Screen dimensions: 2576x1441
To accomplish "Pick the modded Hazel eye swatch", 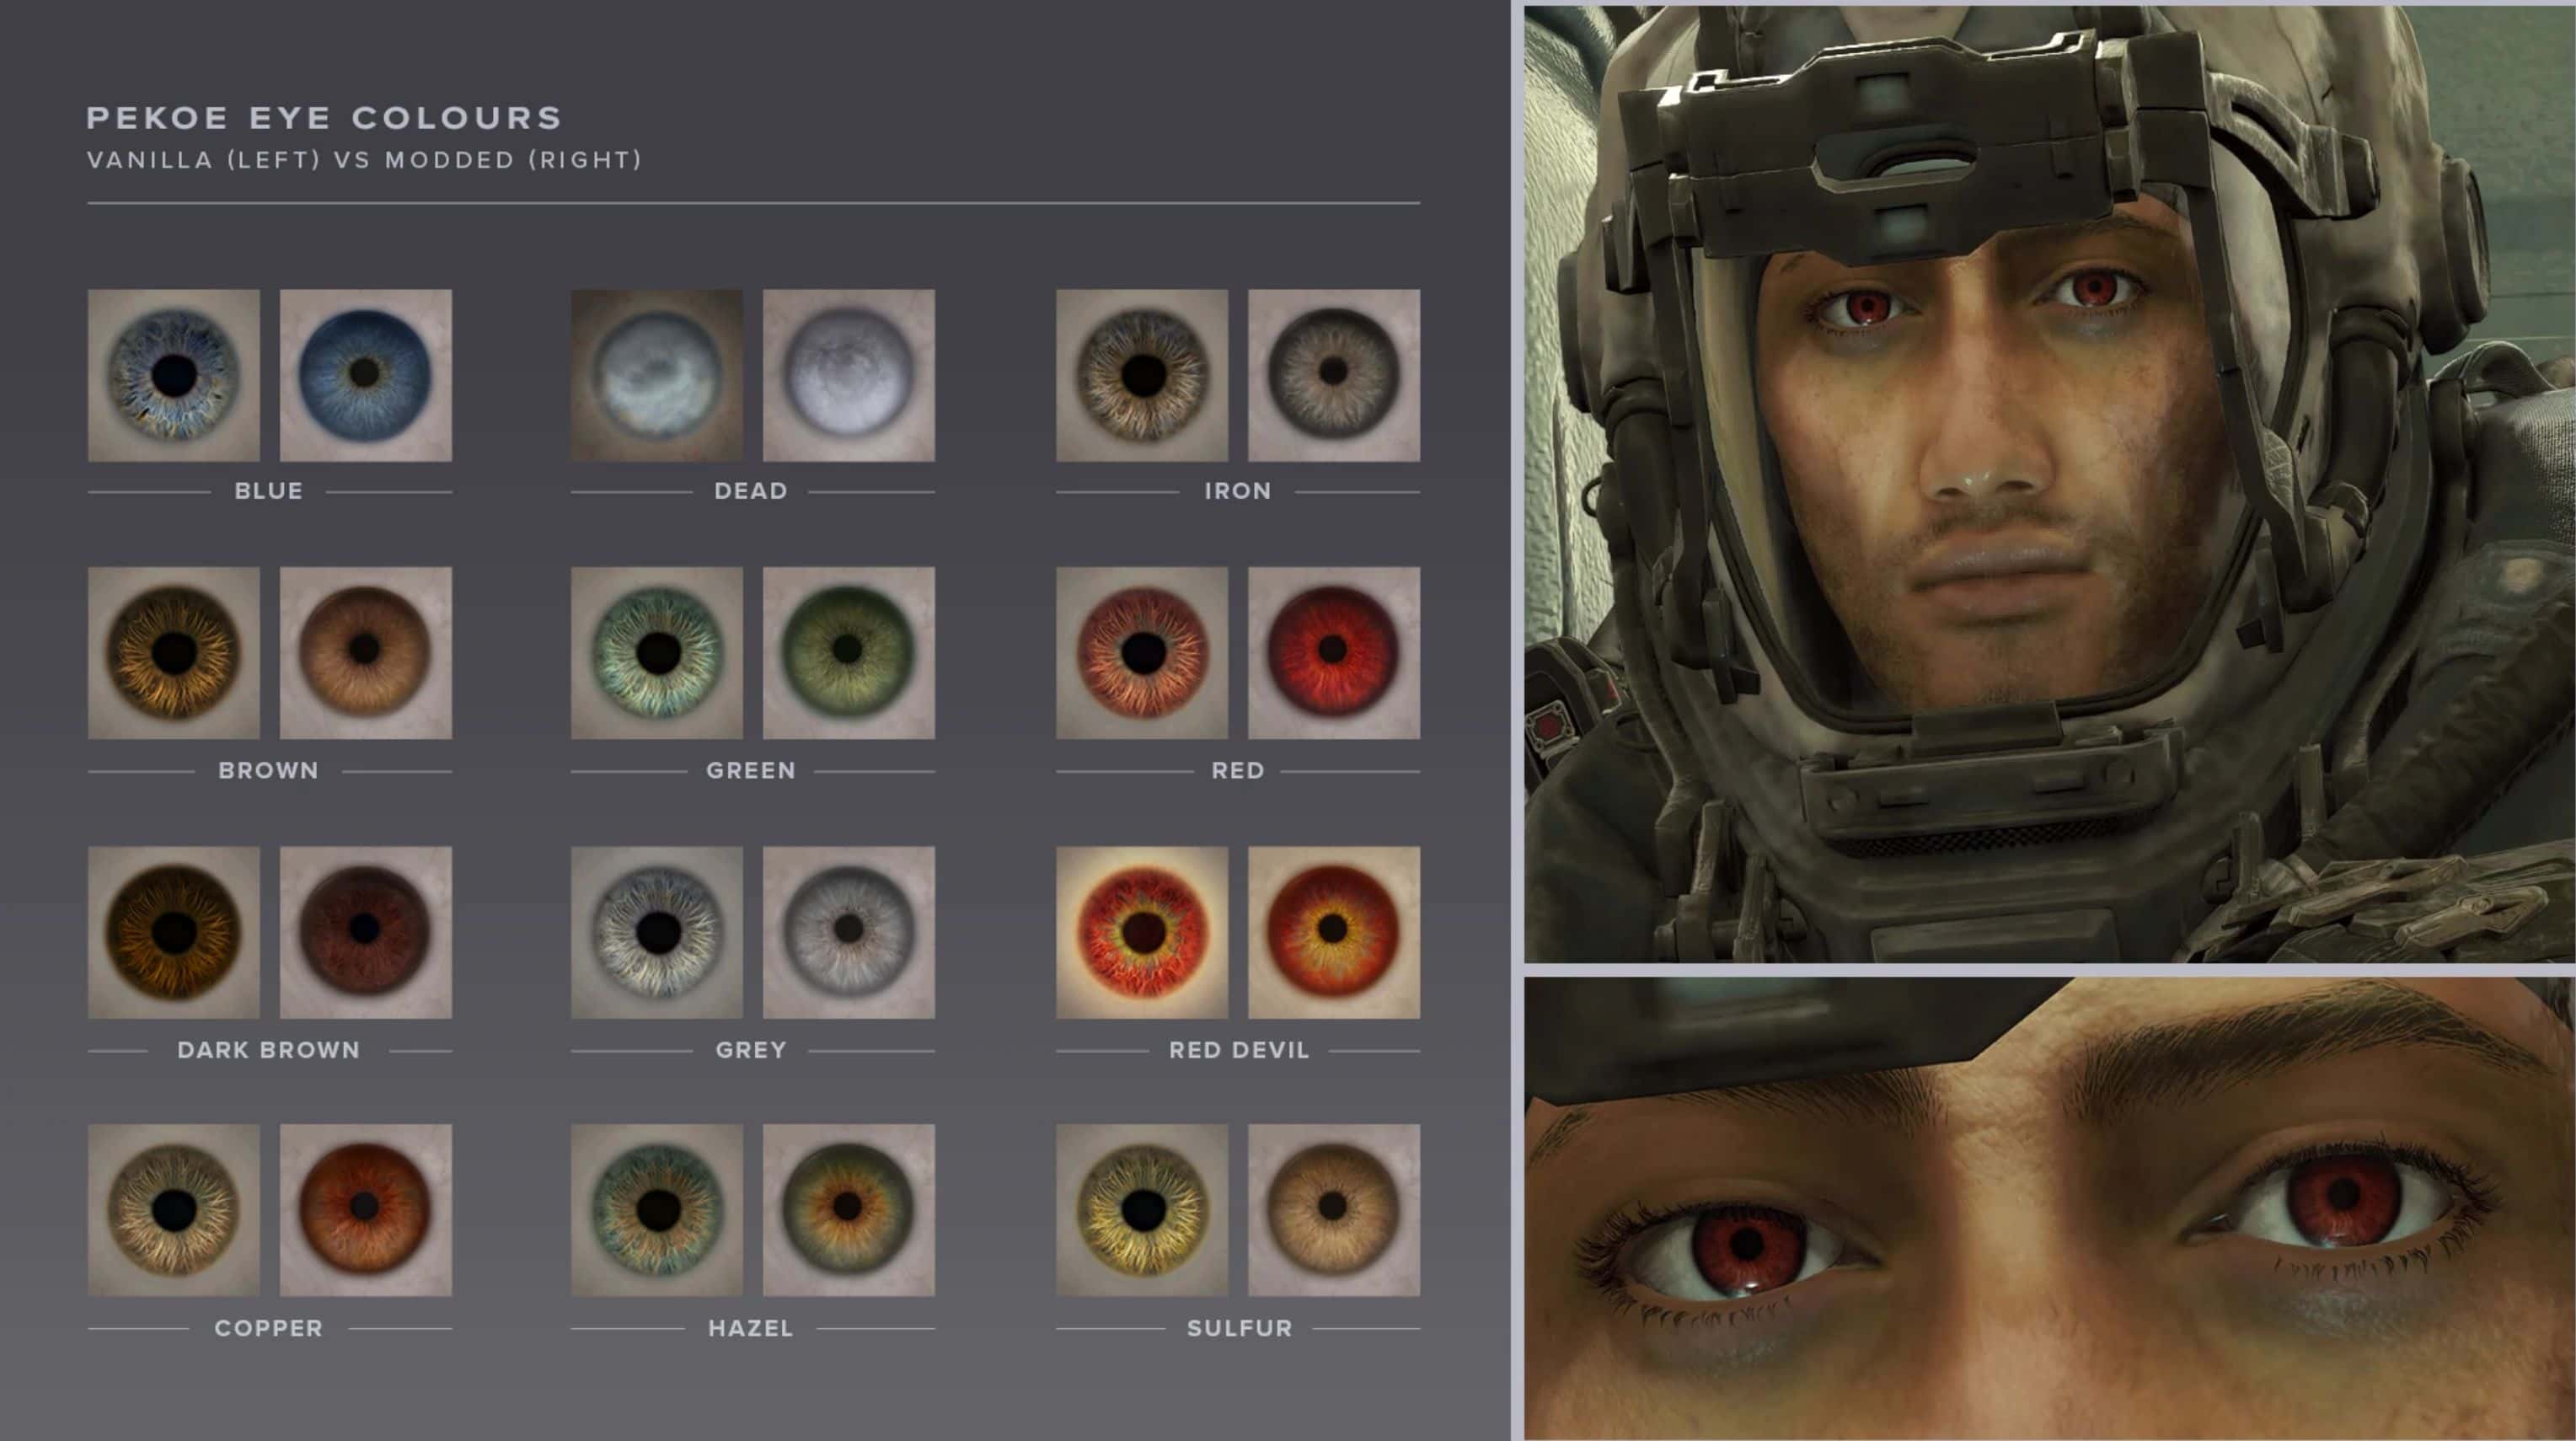I will click(849, 1210).
